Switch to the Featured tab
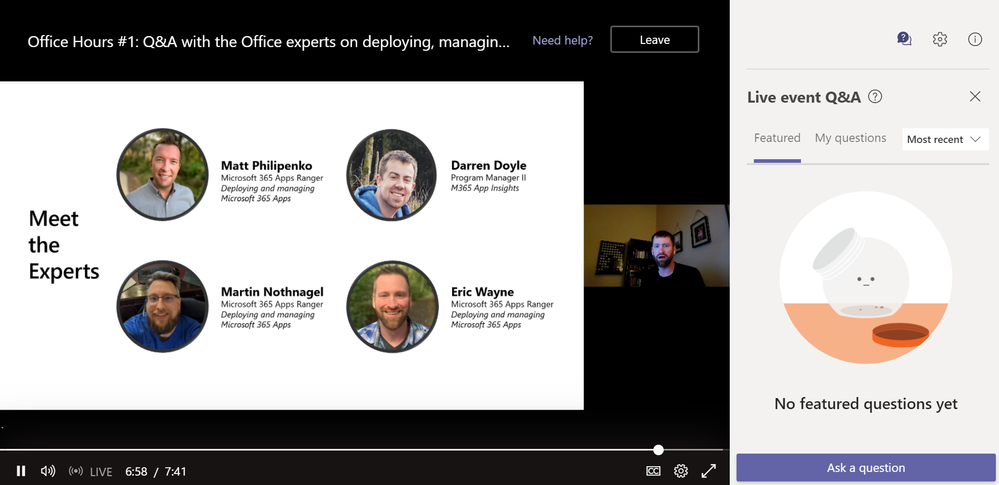Viewport: 999px width, 485px height. point(777,138)
